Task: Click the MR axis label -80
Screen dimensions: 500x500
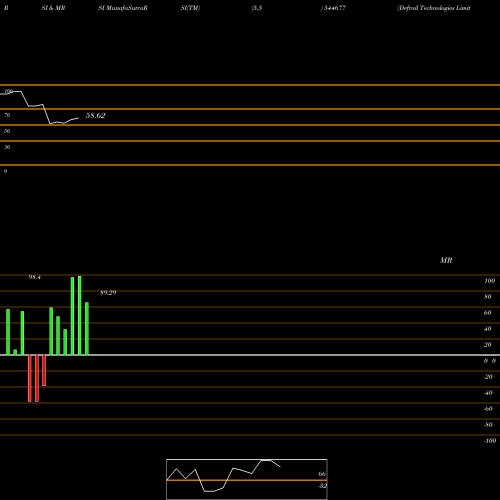Action: point(488,425)
